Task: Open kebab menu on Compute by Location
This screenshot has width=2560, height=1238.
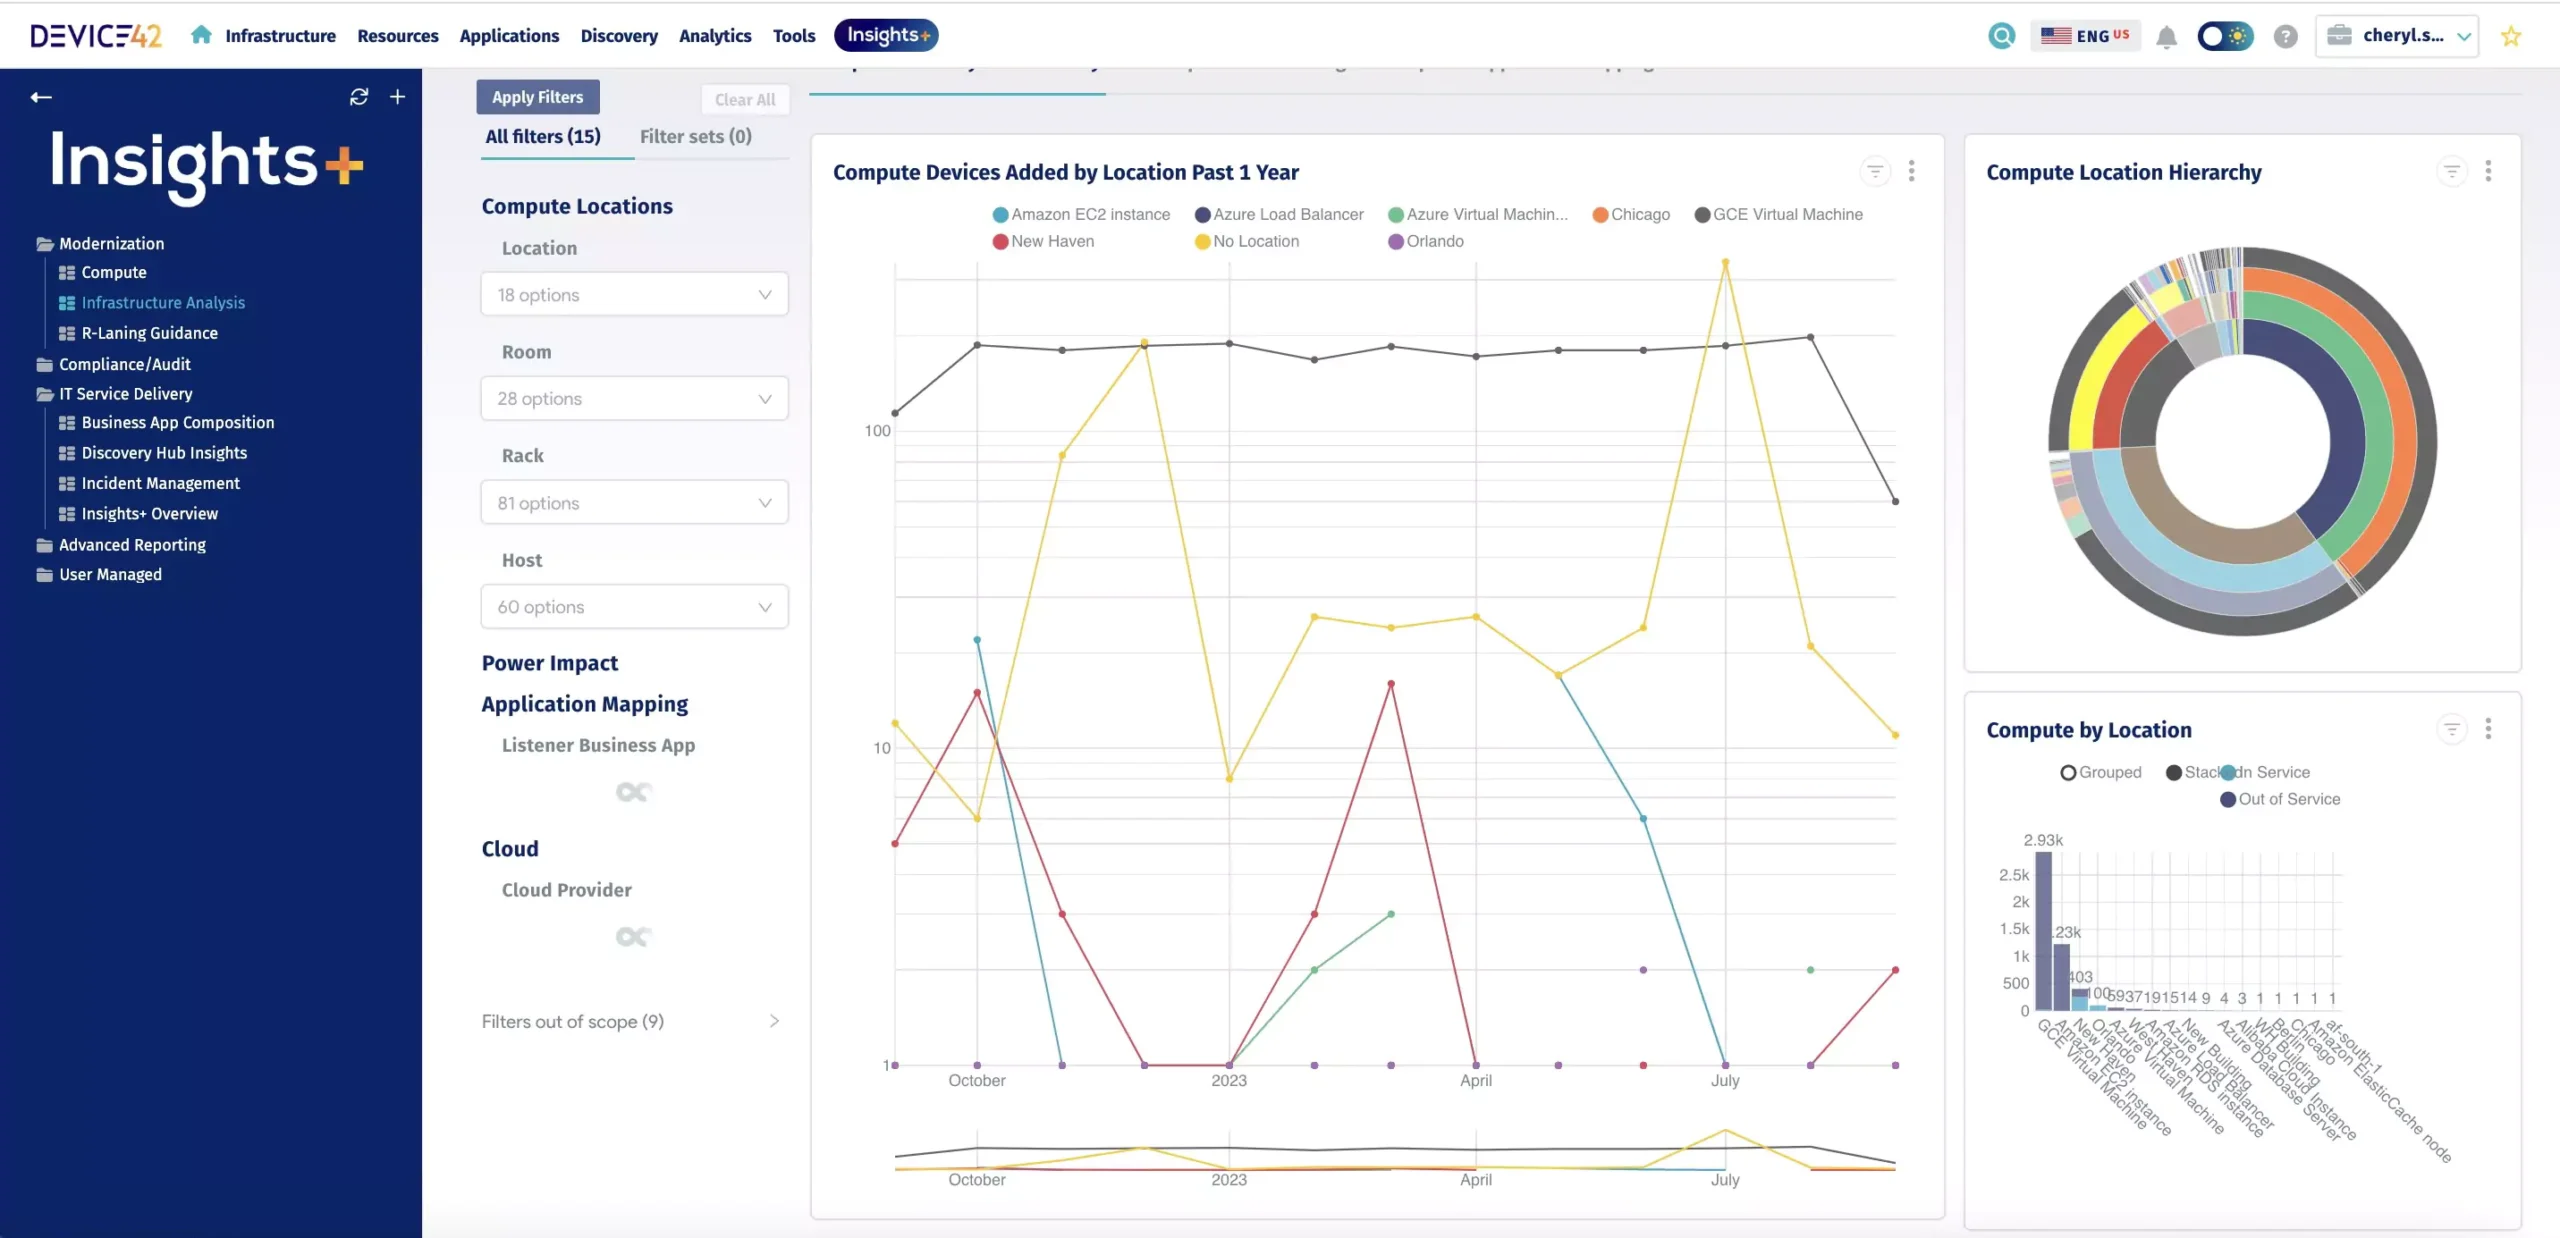Action: pos(2488,729)
